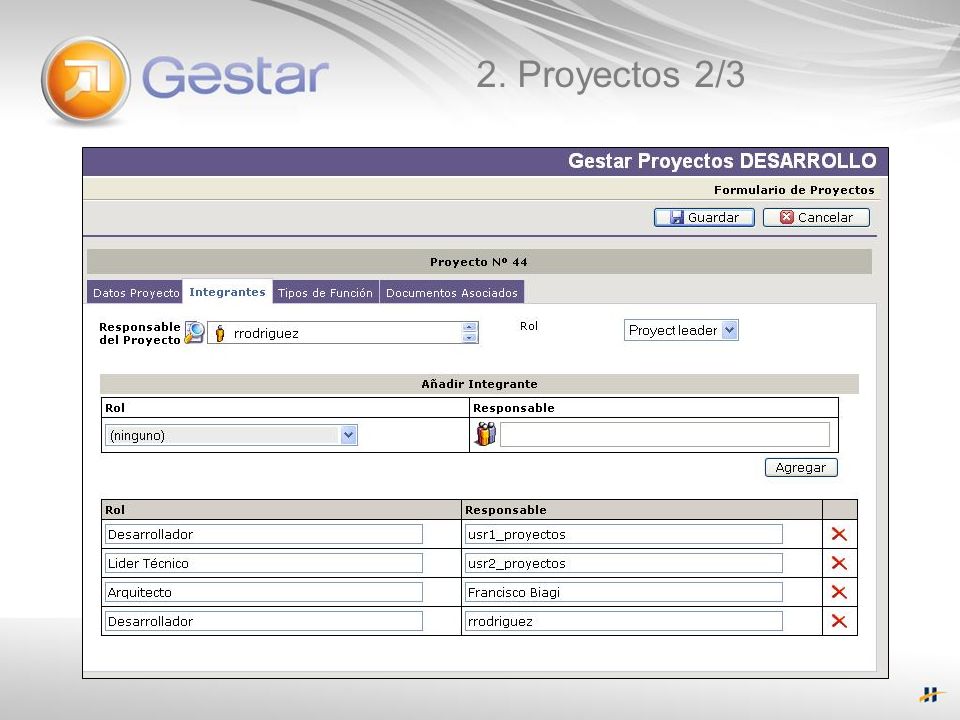Screen dimensions: 960x720
Task: Click the usr1_proyectos responsable field
Action: tap(623, 534)
